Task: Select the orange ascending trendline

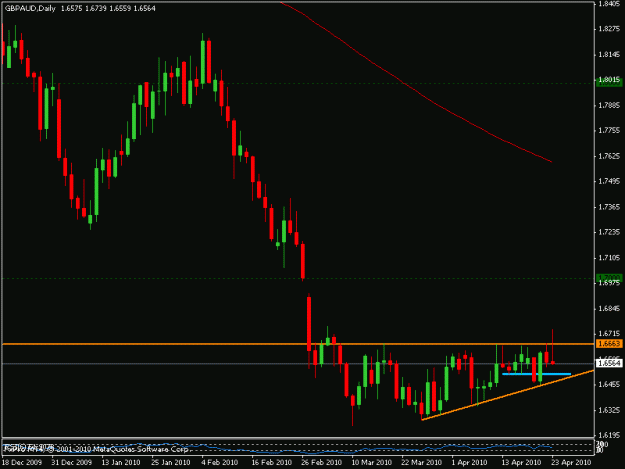Action: coord(508,395)
